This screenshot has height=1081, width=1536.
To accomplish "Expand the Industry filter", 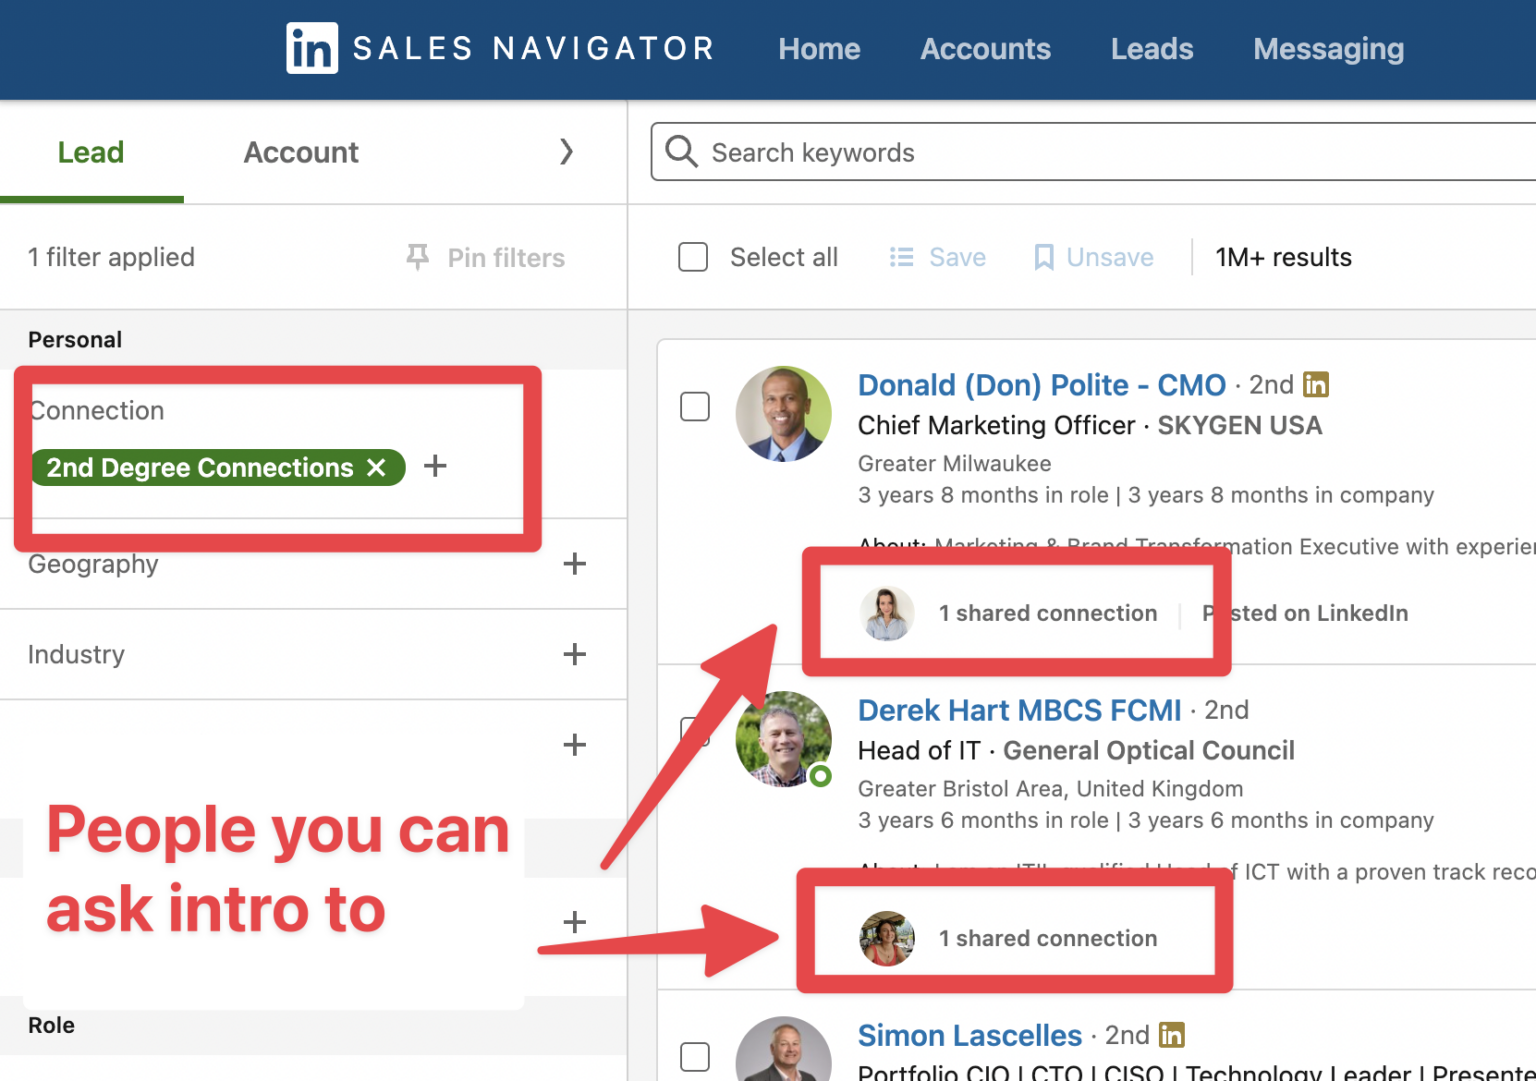I will (575, 654).
